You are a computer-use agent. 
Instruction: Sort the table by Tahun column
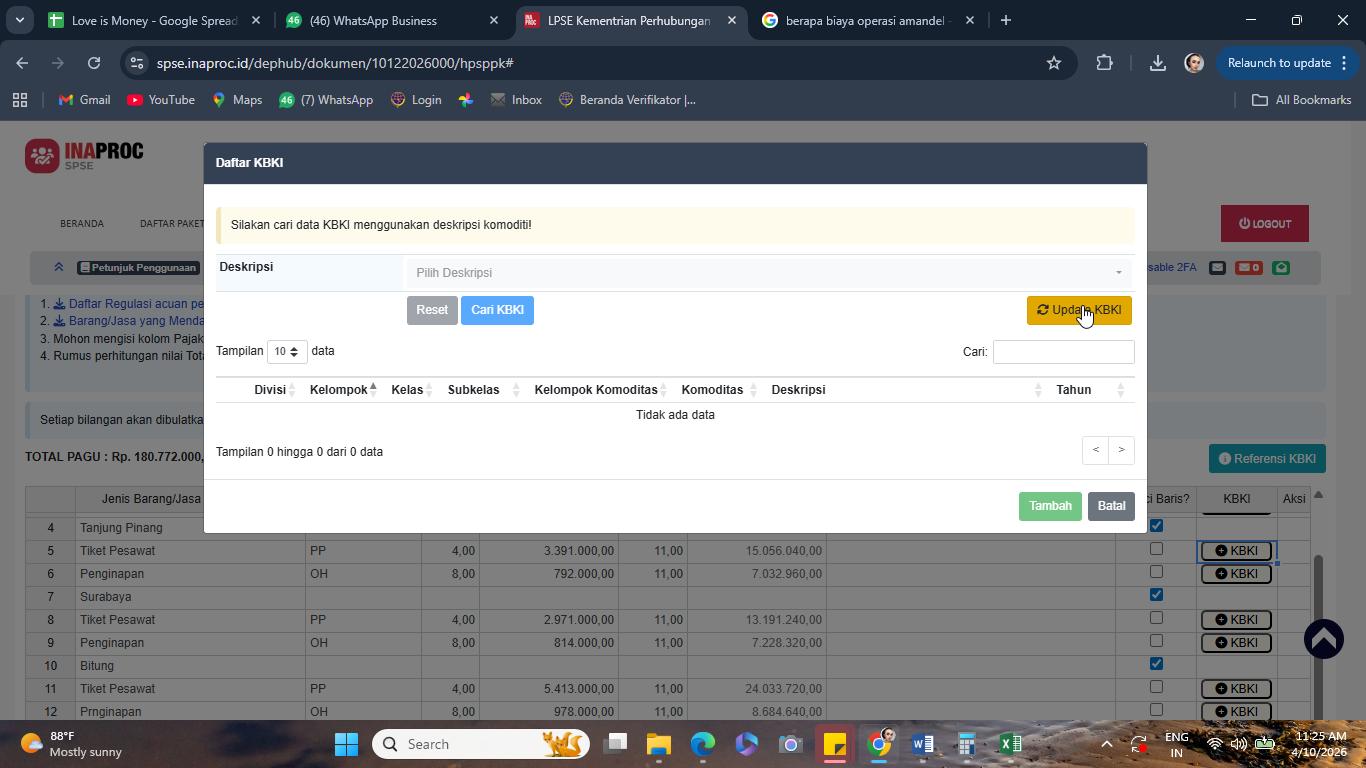[1089, 390]
